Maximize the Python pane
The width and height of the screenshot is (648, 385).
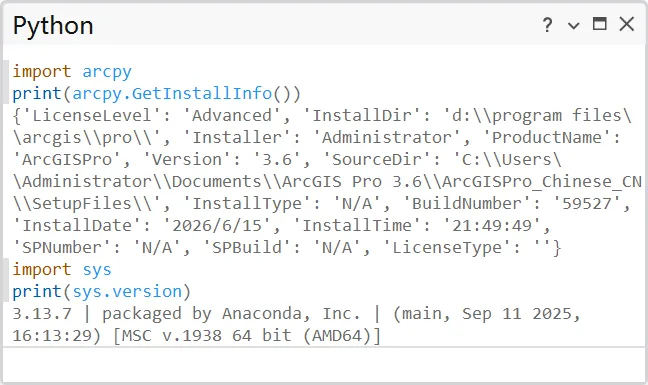(600, 24)
